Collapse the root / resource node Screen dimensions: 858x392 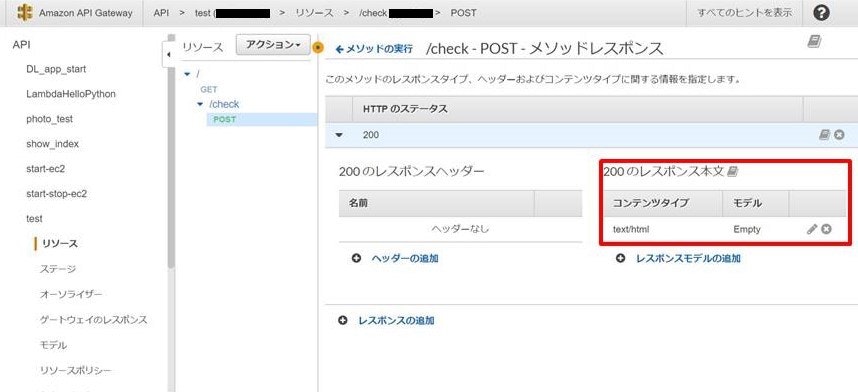(x=188, y=73)
